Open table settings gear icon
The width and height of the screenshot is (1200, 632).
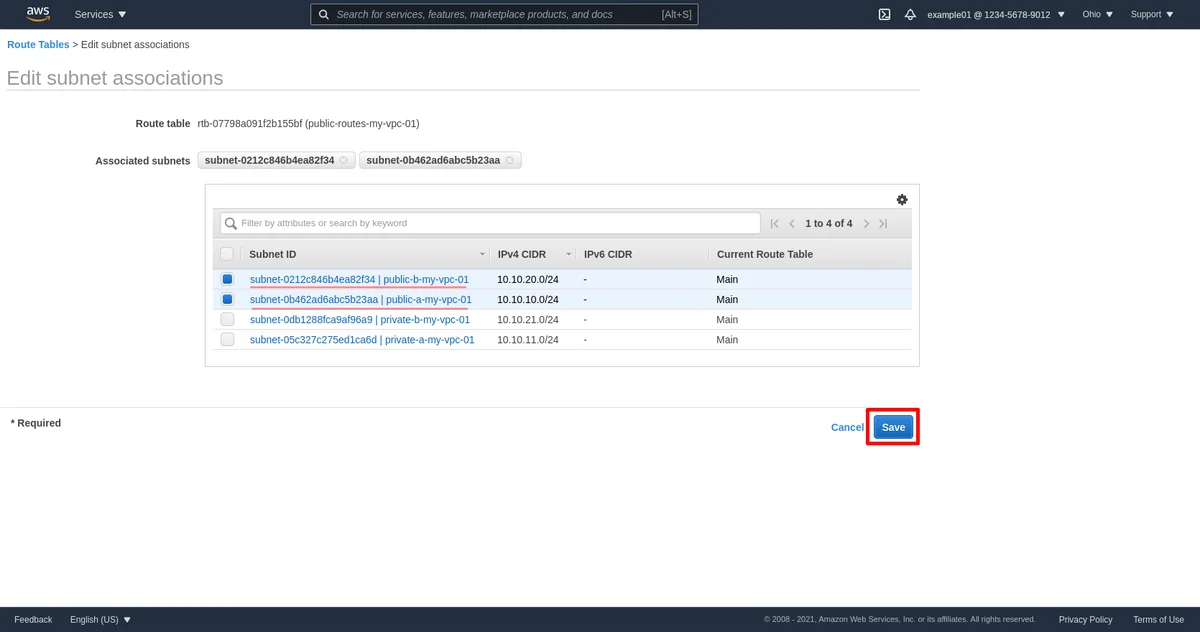902,200
